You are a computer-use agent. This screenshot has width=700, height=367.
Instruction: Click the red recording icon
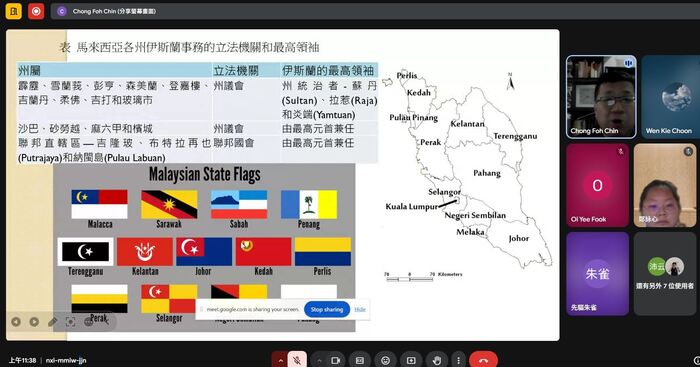coord(36,11)
